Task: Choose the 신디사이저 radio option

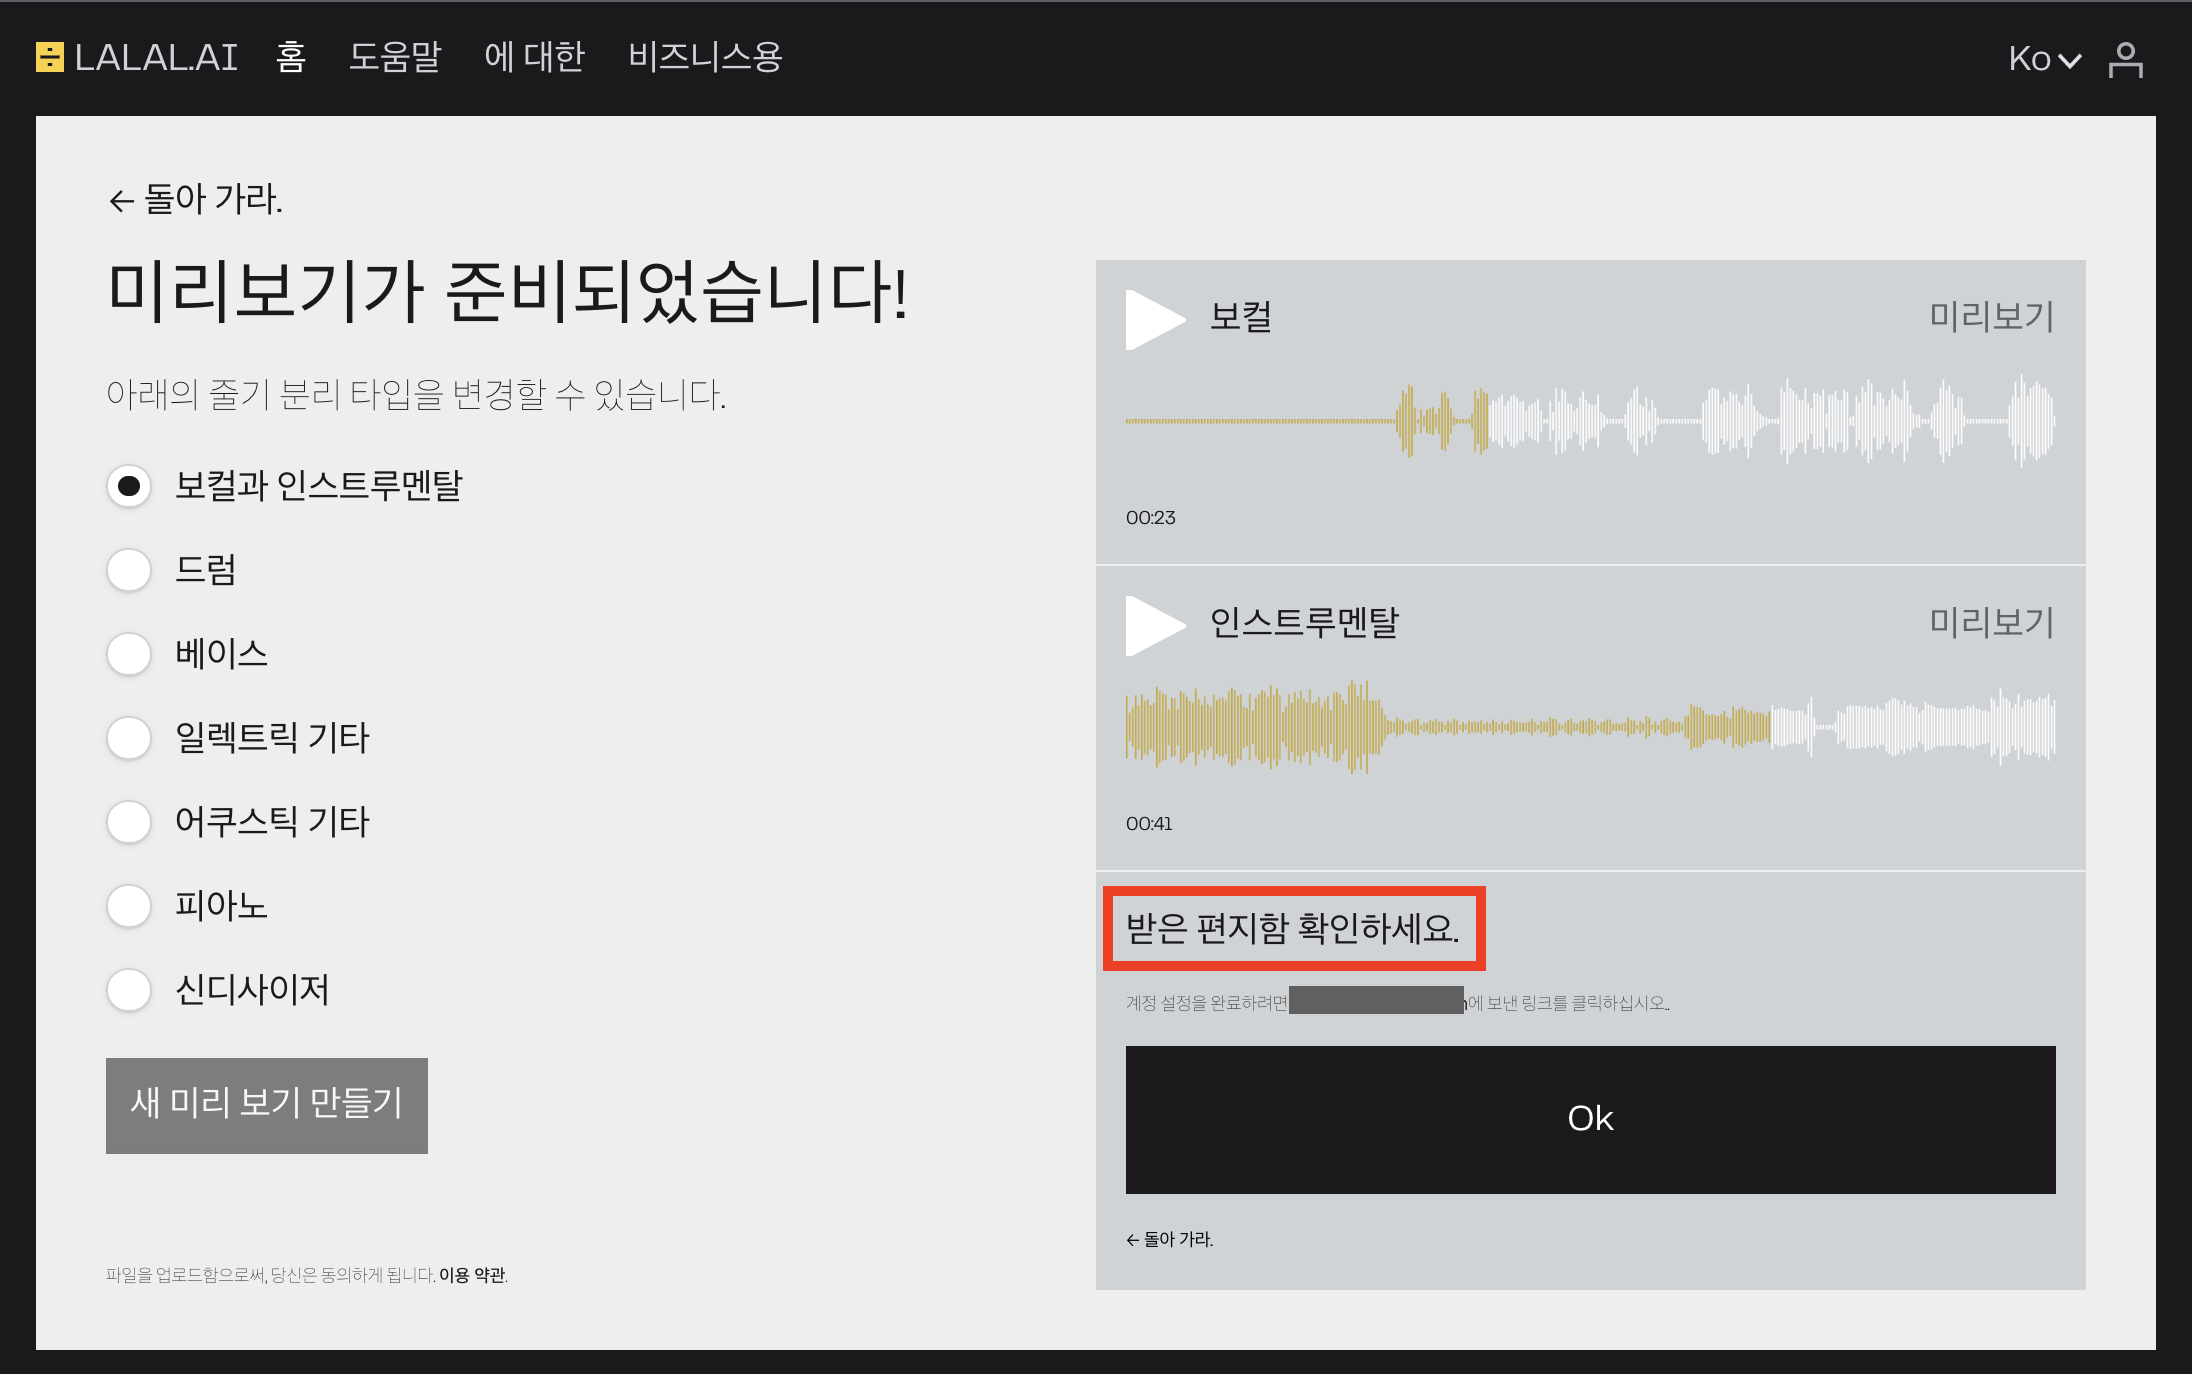Action: (x=129, y=990)
